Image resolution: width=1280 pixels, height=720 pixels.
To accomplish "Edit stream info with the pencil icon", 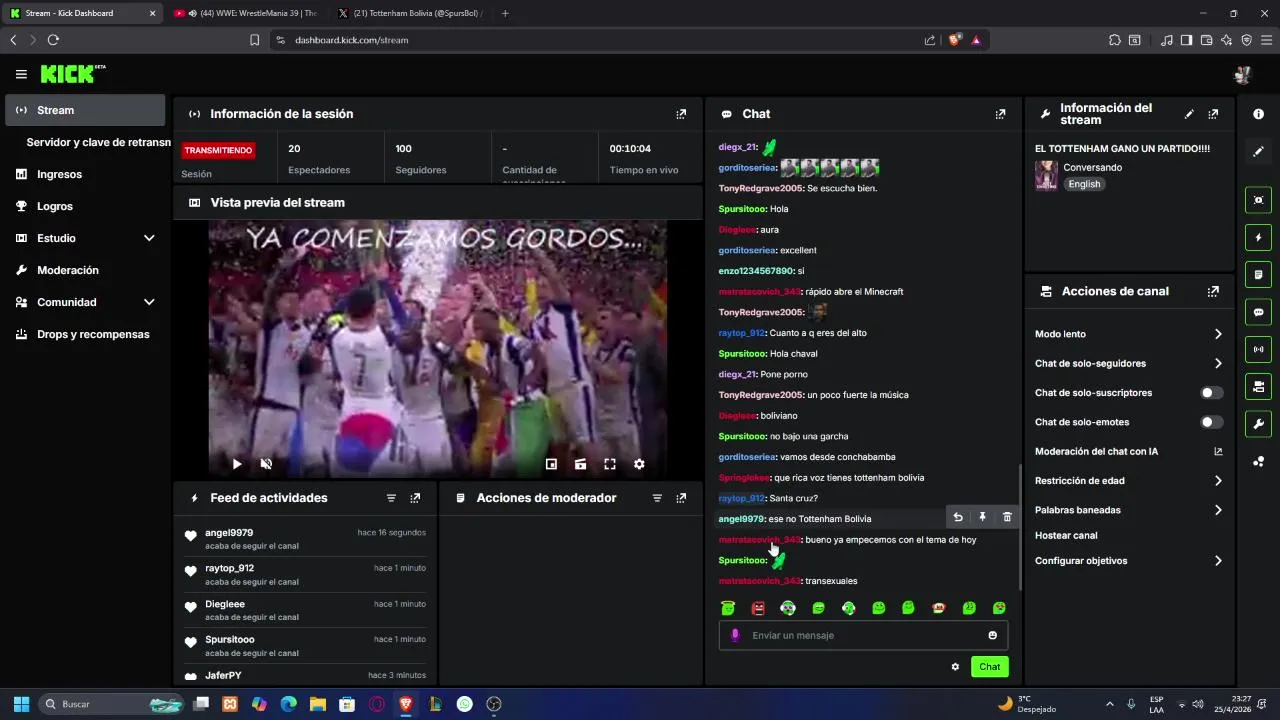I will (1189, 114).
